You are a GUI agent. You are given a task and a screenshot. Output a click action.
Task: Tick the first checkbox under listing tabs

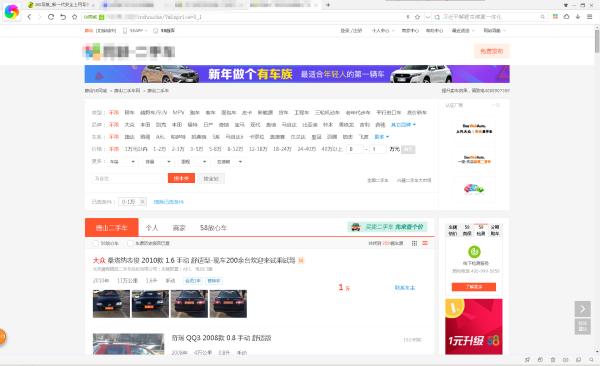(x=96, y=243)
